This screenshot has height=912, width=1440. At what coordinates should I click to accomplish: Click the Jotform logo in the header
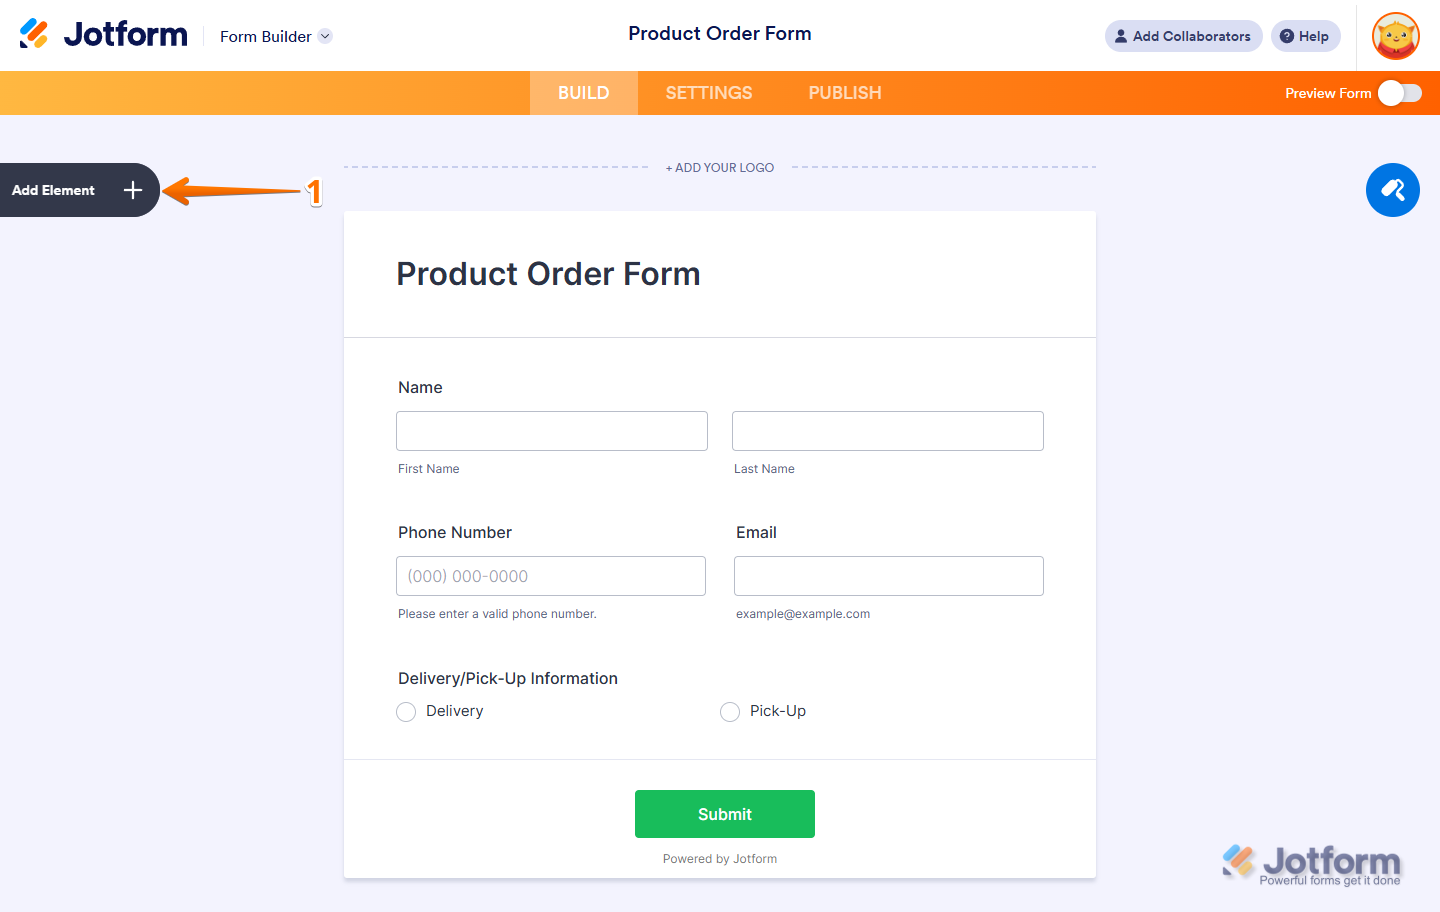[x=103, y=33]
